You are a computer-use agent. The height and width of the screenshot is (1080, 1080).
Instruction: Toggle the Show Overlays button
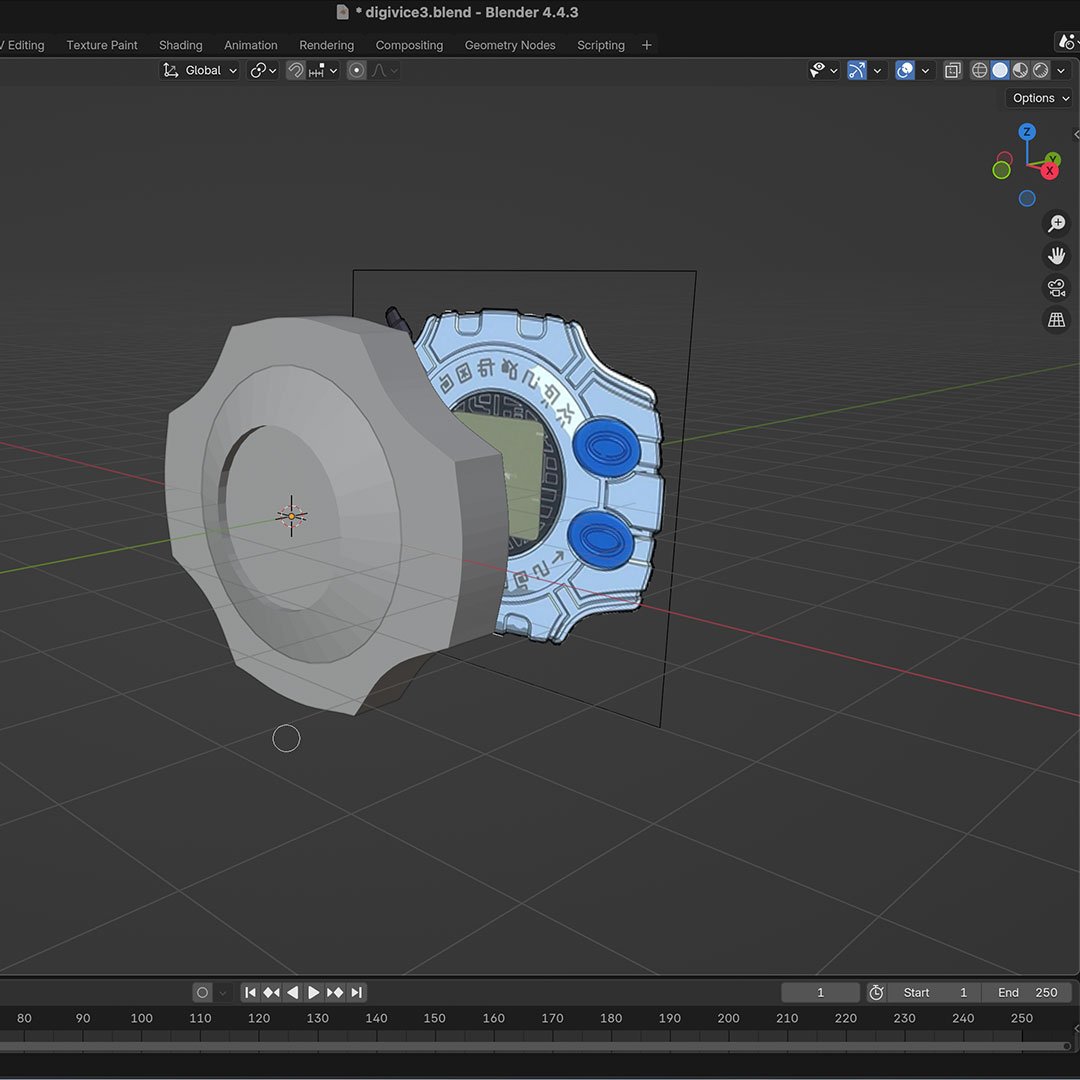pyautogui.click(x=905, y=70)
